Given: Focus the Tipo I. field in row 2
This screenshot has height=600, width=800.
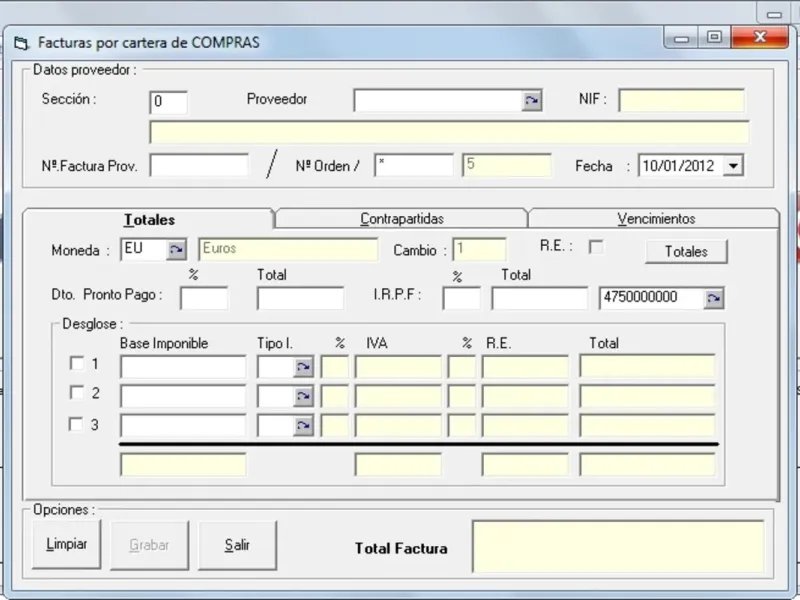Looking at the screenshot, I should click(x=276, y=396).
